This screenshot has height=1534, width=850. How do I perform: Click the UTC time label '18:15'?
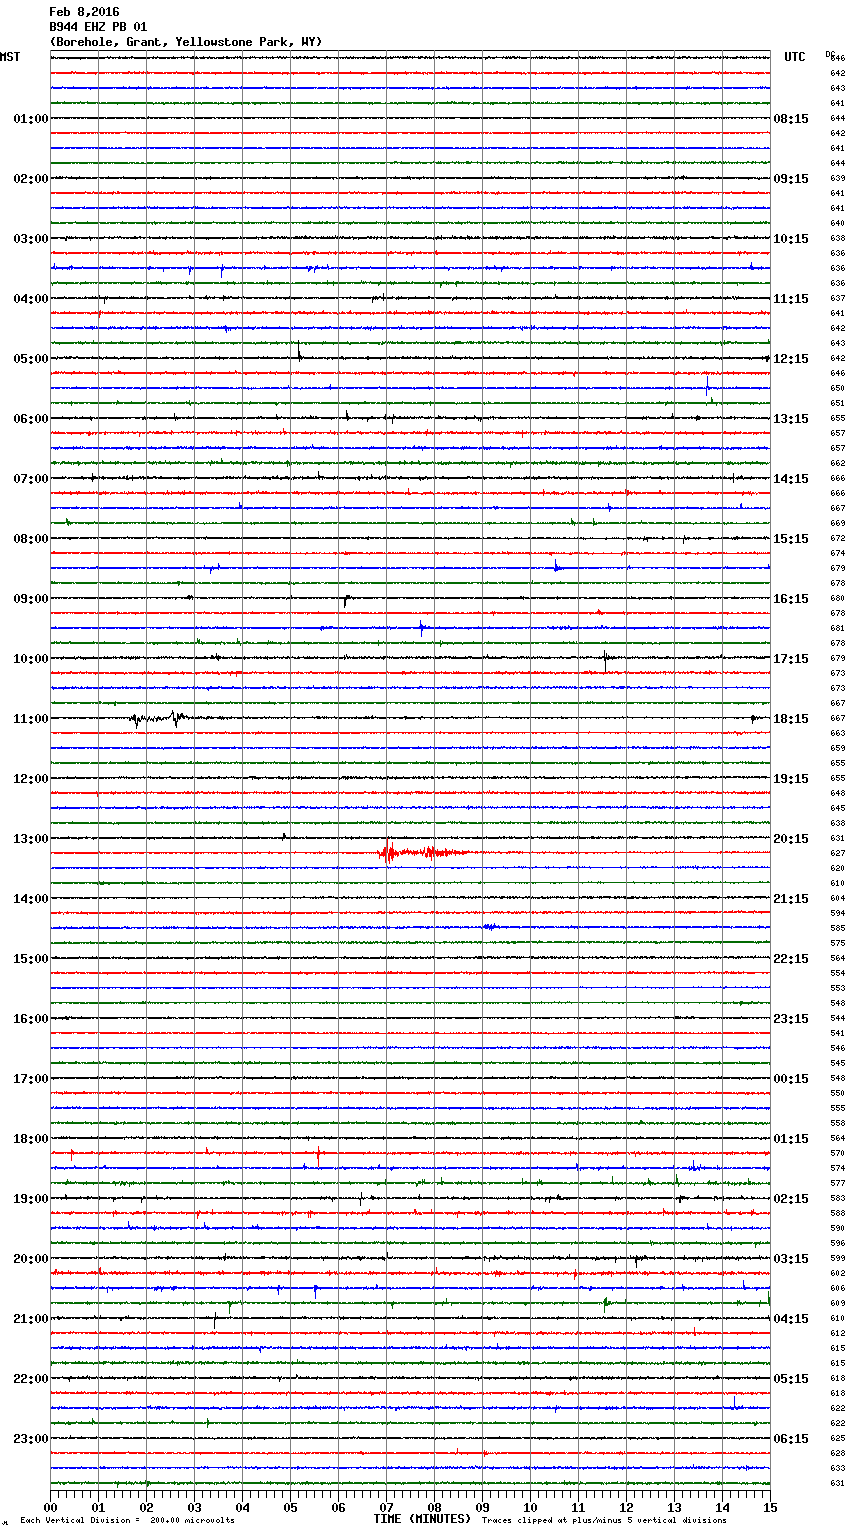pos(791,719)
